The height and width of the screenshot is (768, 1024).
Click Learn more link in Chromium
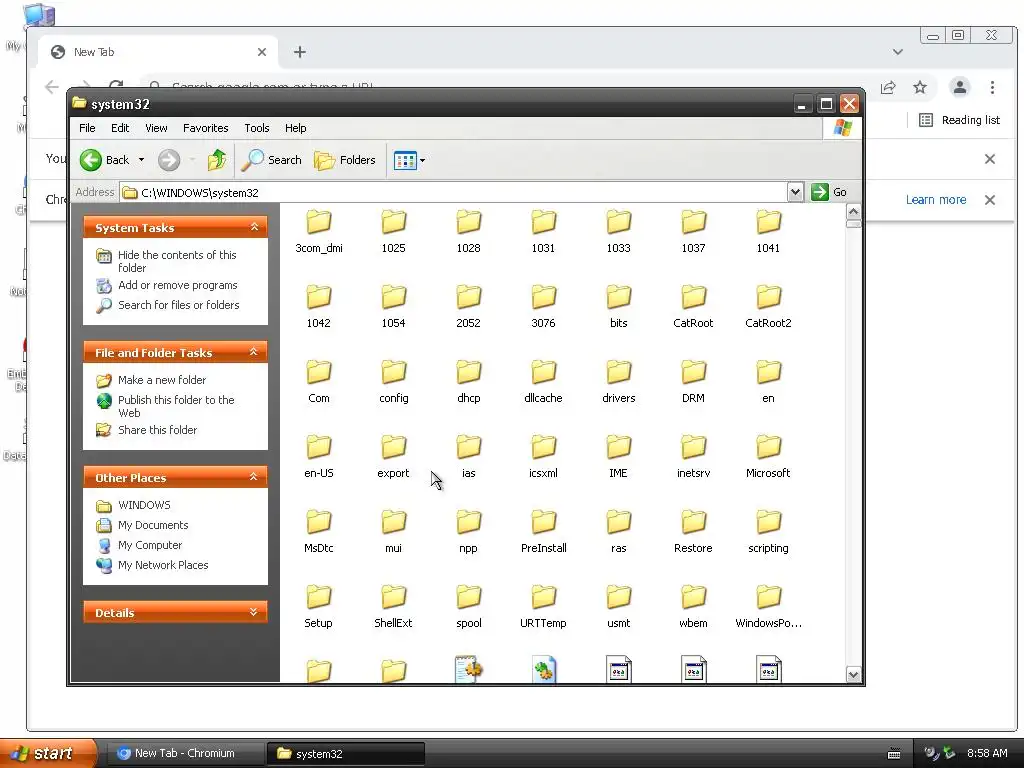(x=935, y=200)
